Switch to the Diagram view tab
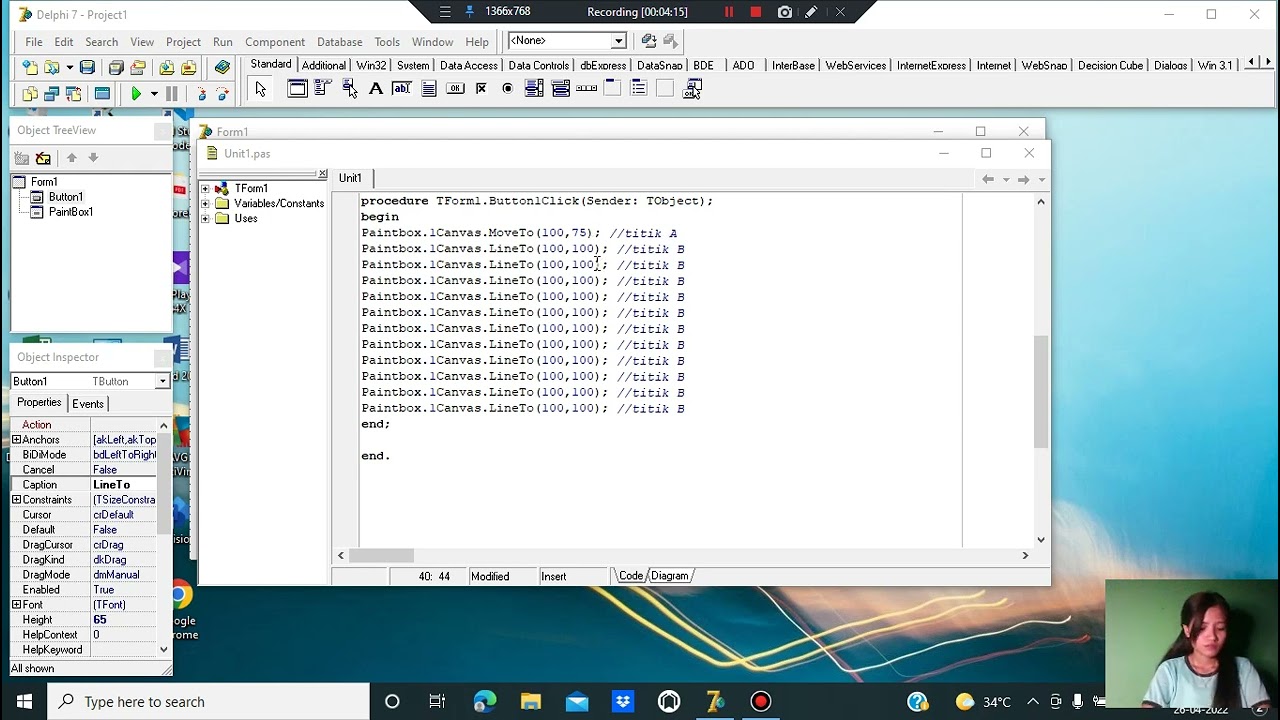This screenshot has height=720, width=1280. click(x=670, y=576)
